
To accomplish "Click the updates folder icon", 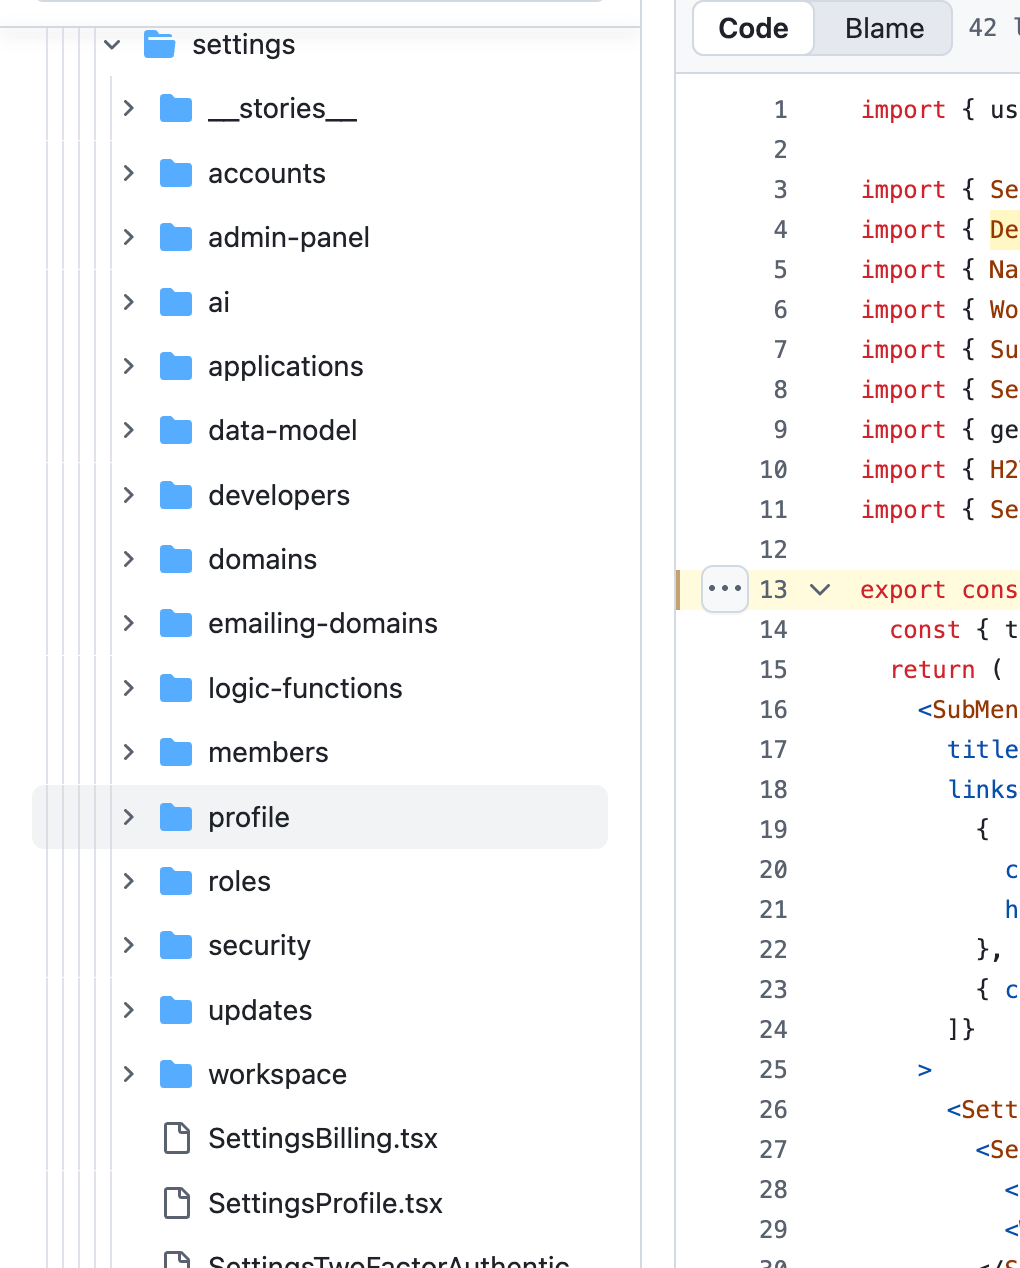I will tap(176, 1010).
